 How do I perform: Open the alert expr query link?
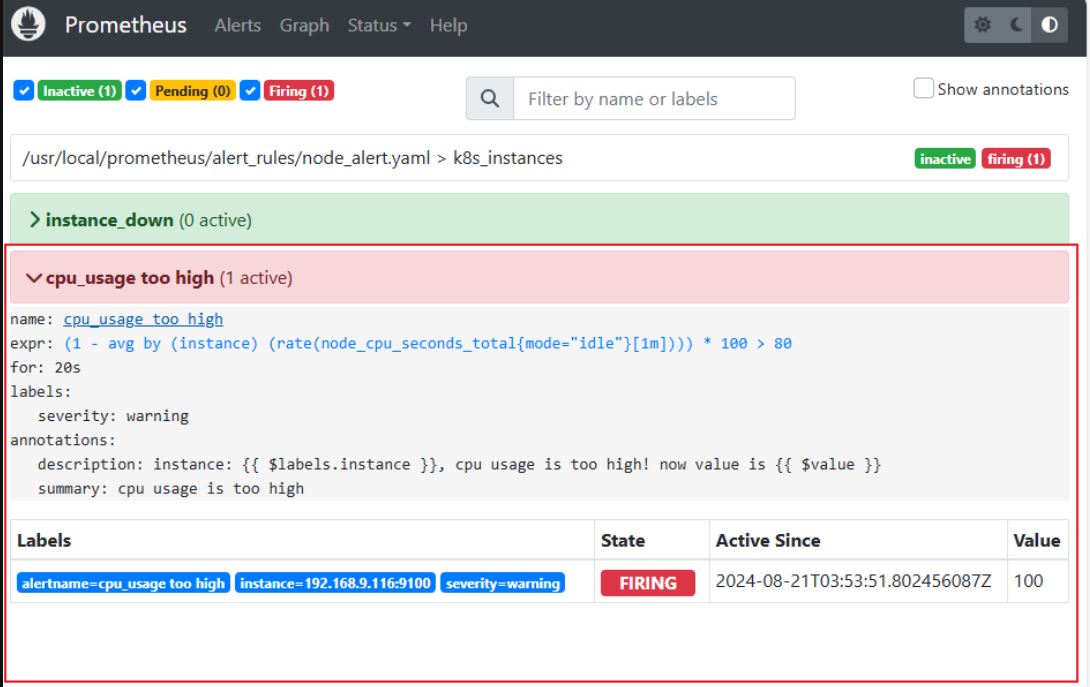(x=428, y=344)
